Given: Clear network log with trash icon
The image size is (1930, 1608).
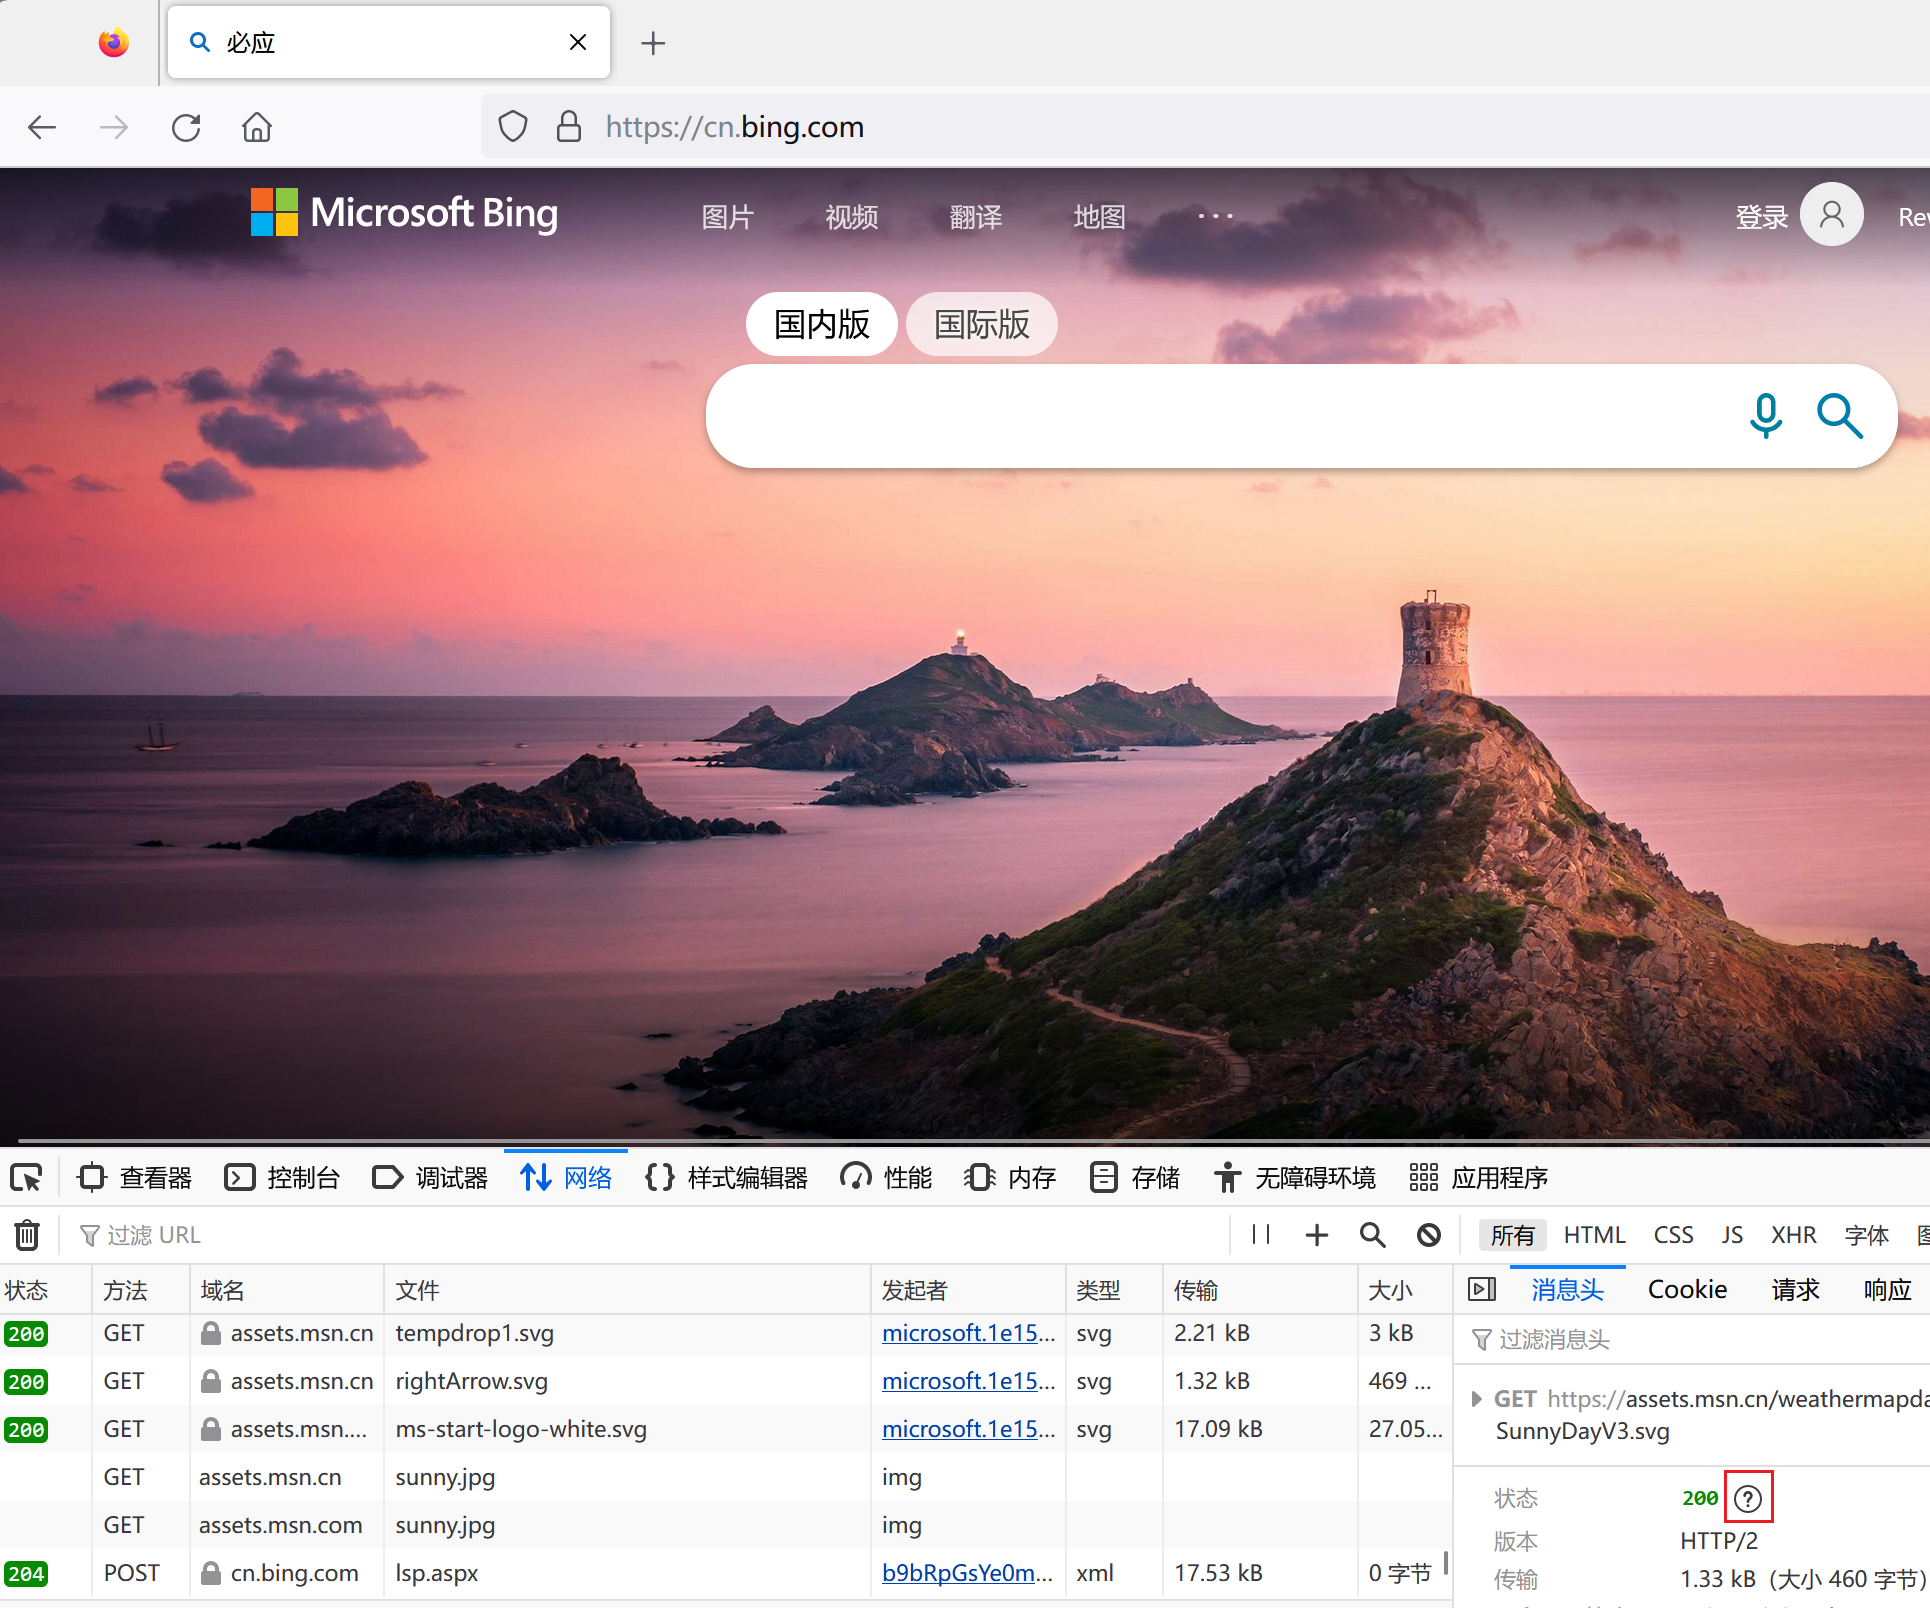Looking at the screenshot, I should coord(27,1235).
